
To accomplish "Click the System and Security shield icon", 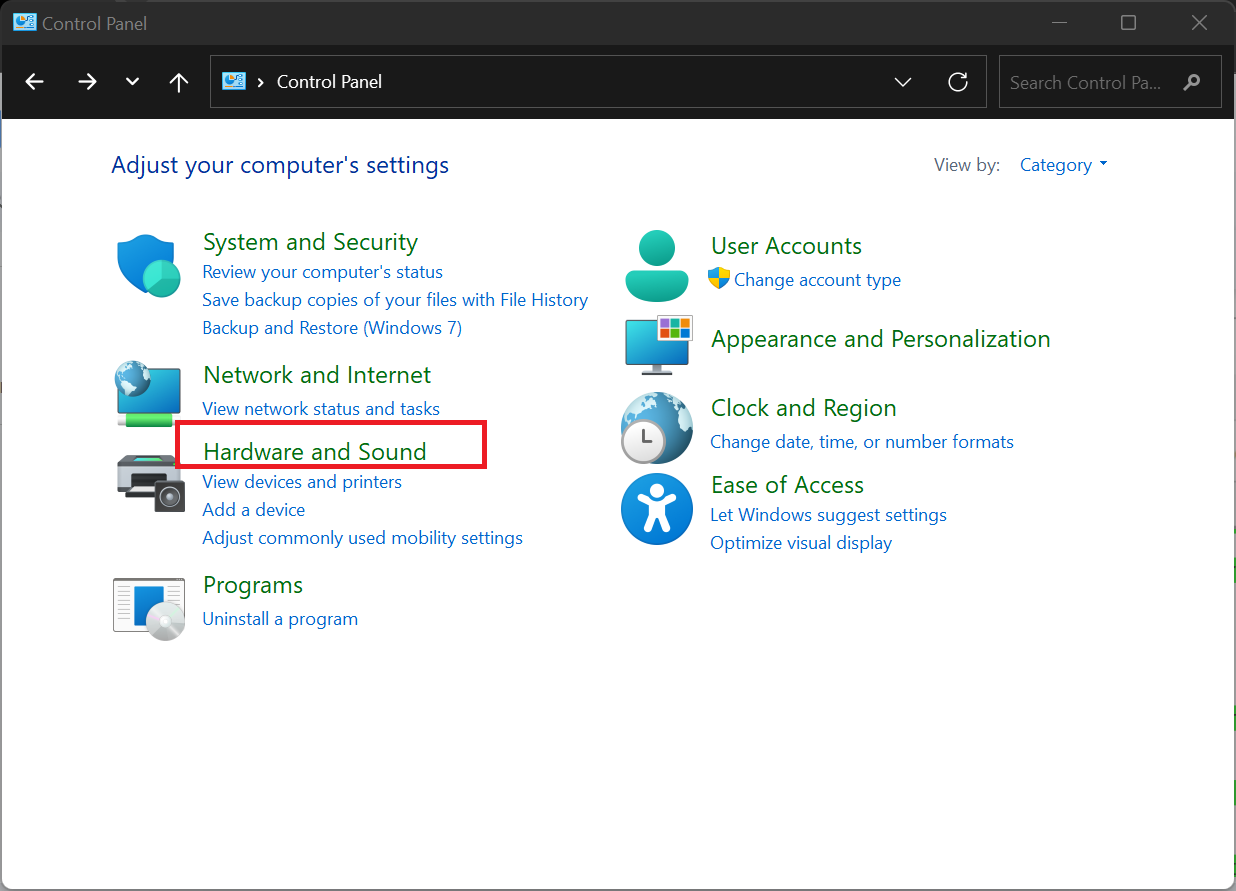I will (148, 266).
